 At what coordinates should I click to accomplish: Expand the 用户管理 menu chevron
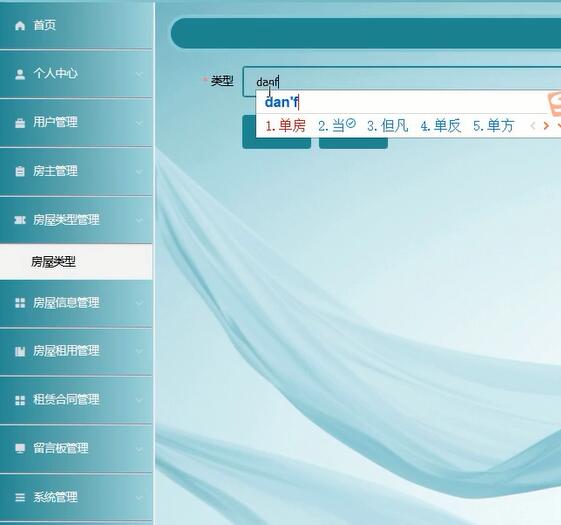point(139,123)
